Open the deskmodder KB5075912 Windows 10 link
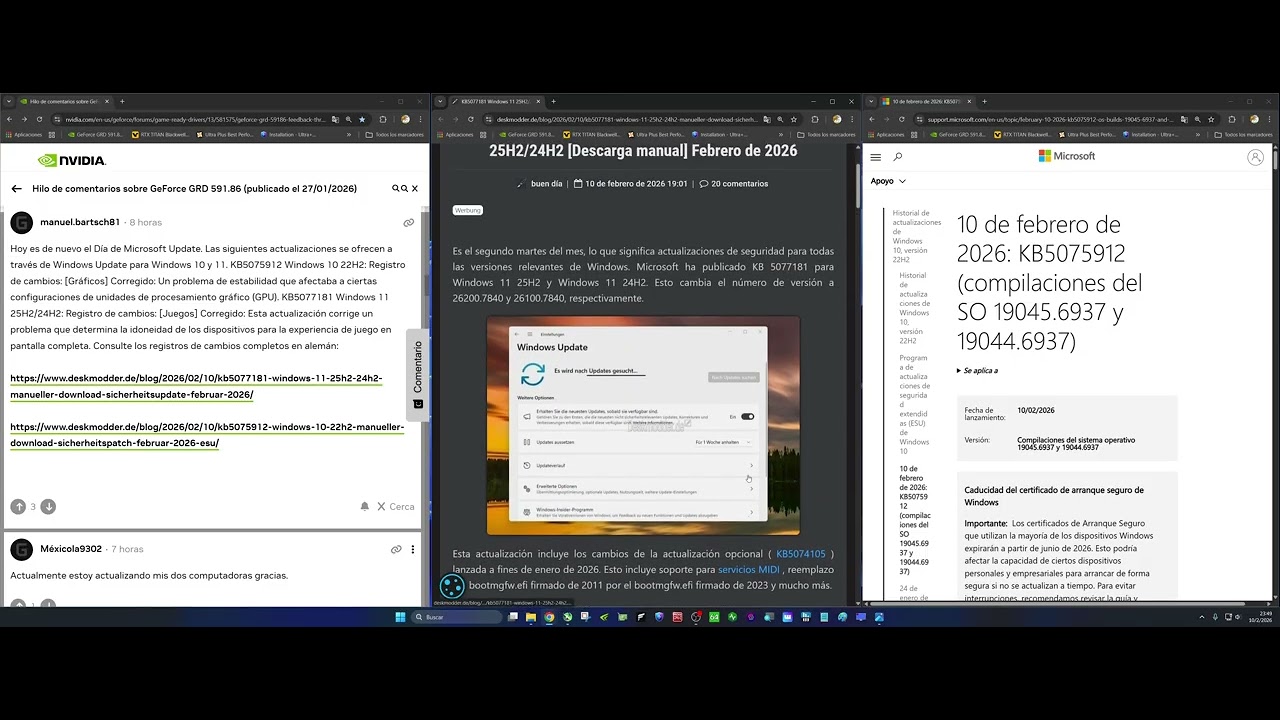This screenshot has width=1280, height=720. tap(207, 434)
